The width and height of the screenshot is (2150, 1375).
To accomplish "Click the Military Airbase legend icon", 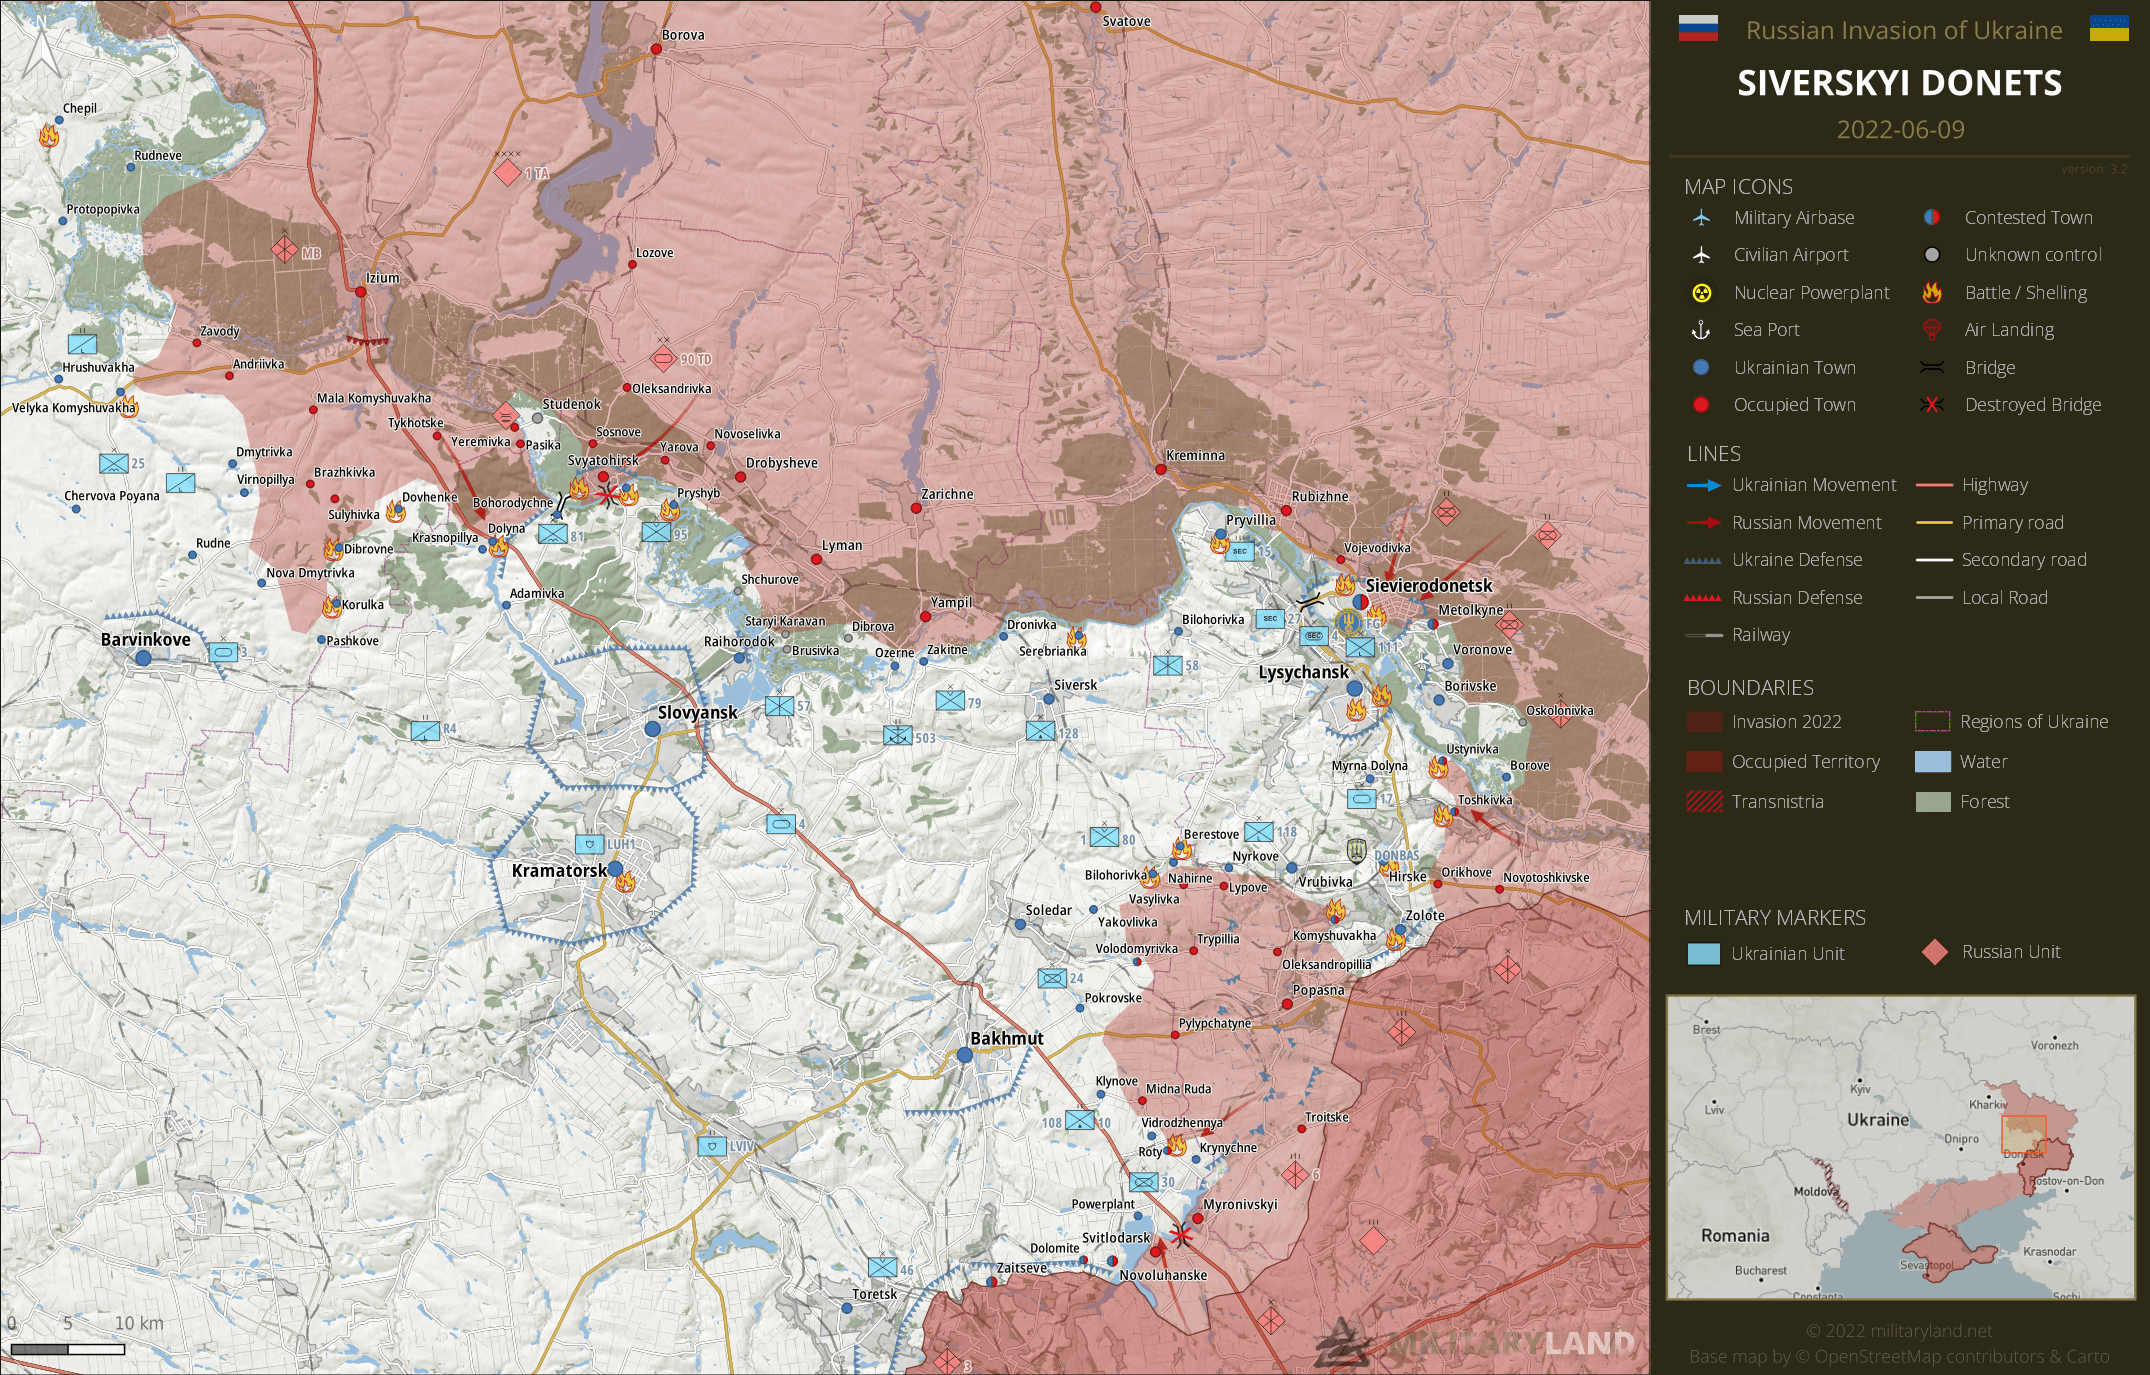I will (x=1701, y=218).
